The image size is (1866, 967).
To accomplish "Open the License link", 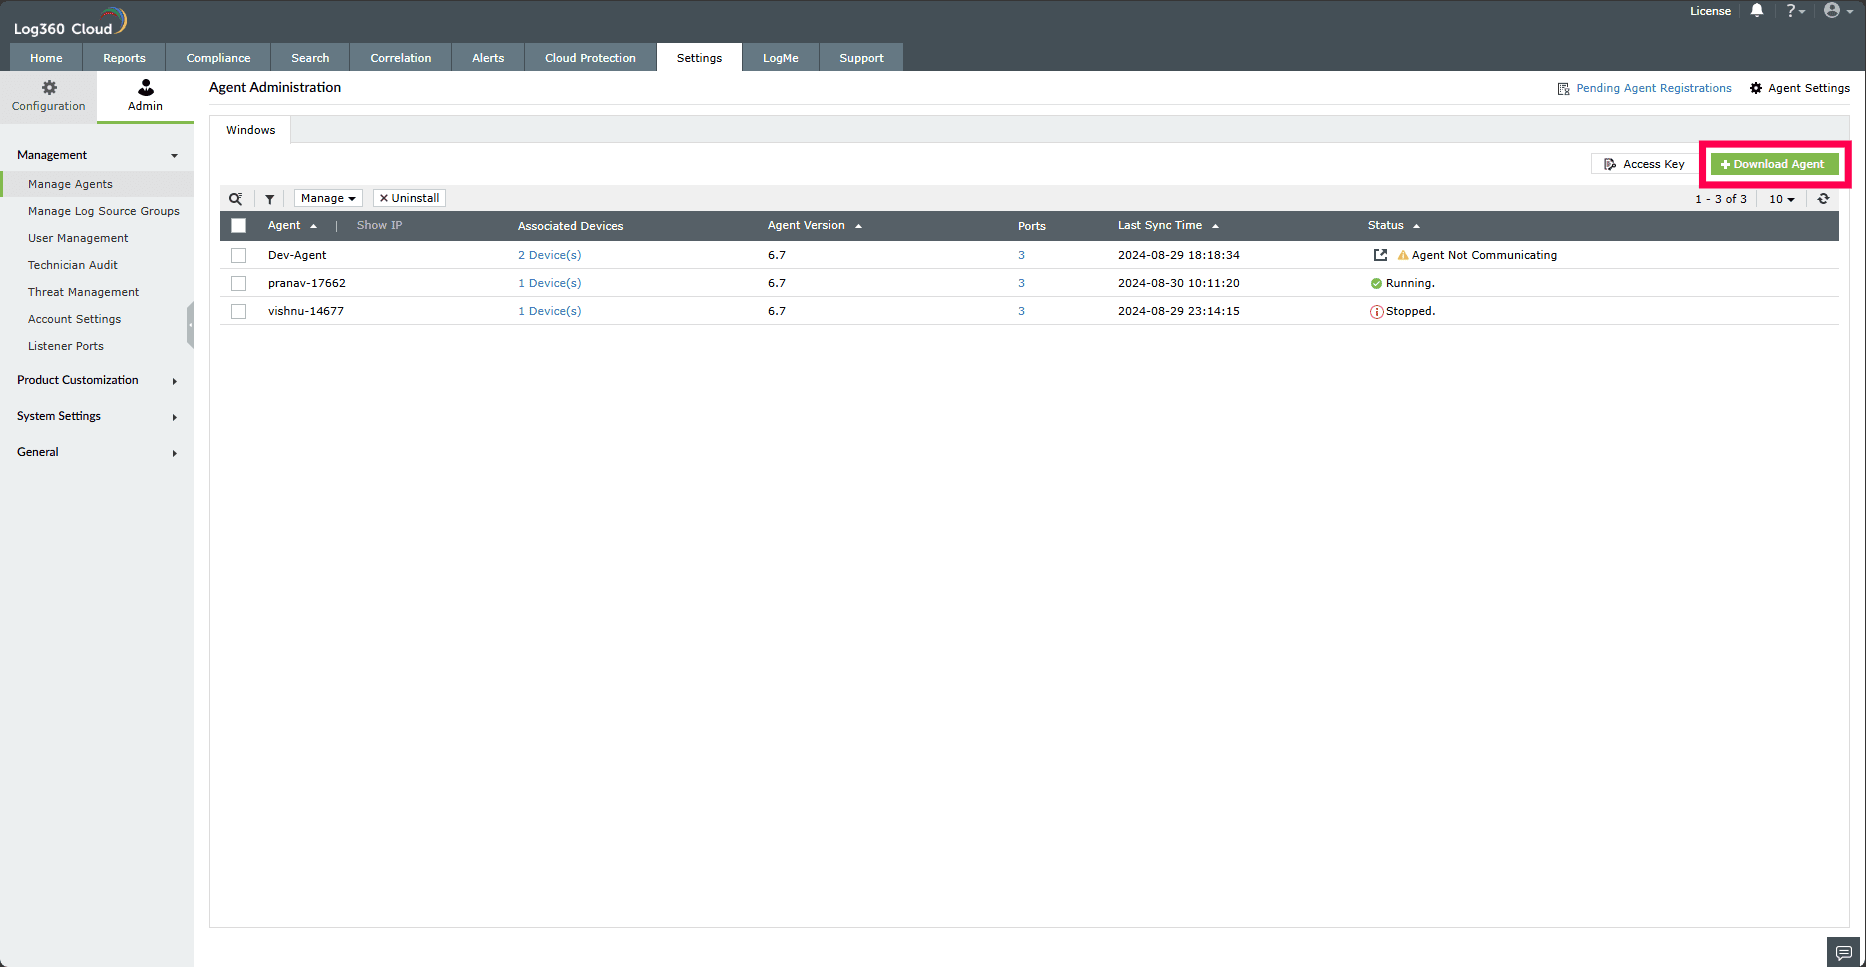I will (x=1710, y=11).
